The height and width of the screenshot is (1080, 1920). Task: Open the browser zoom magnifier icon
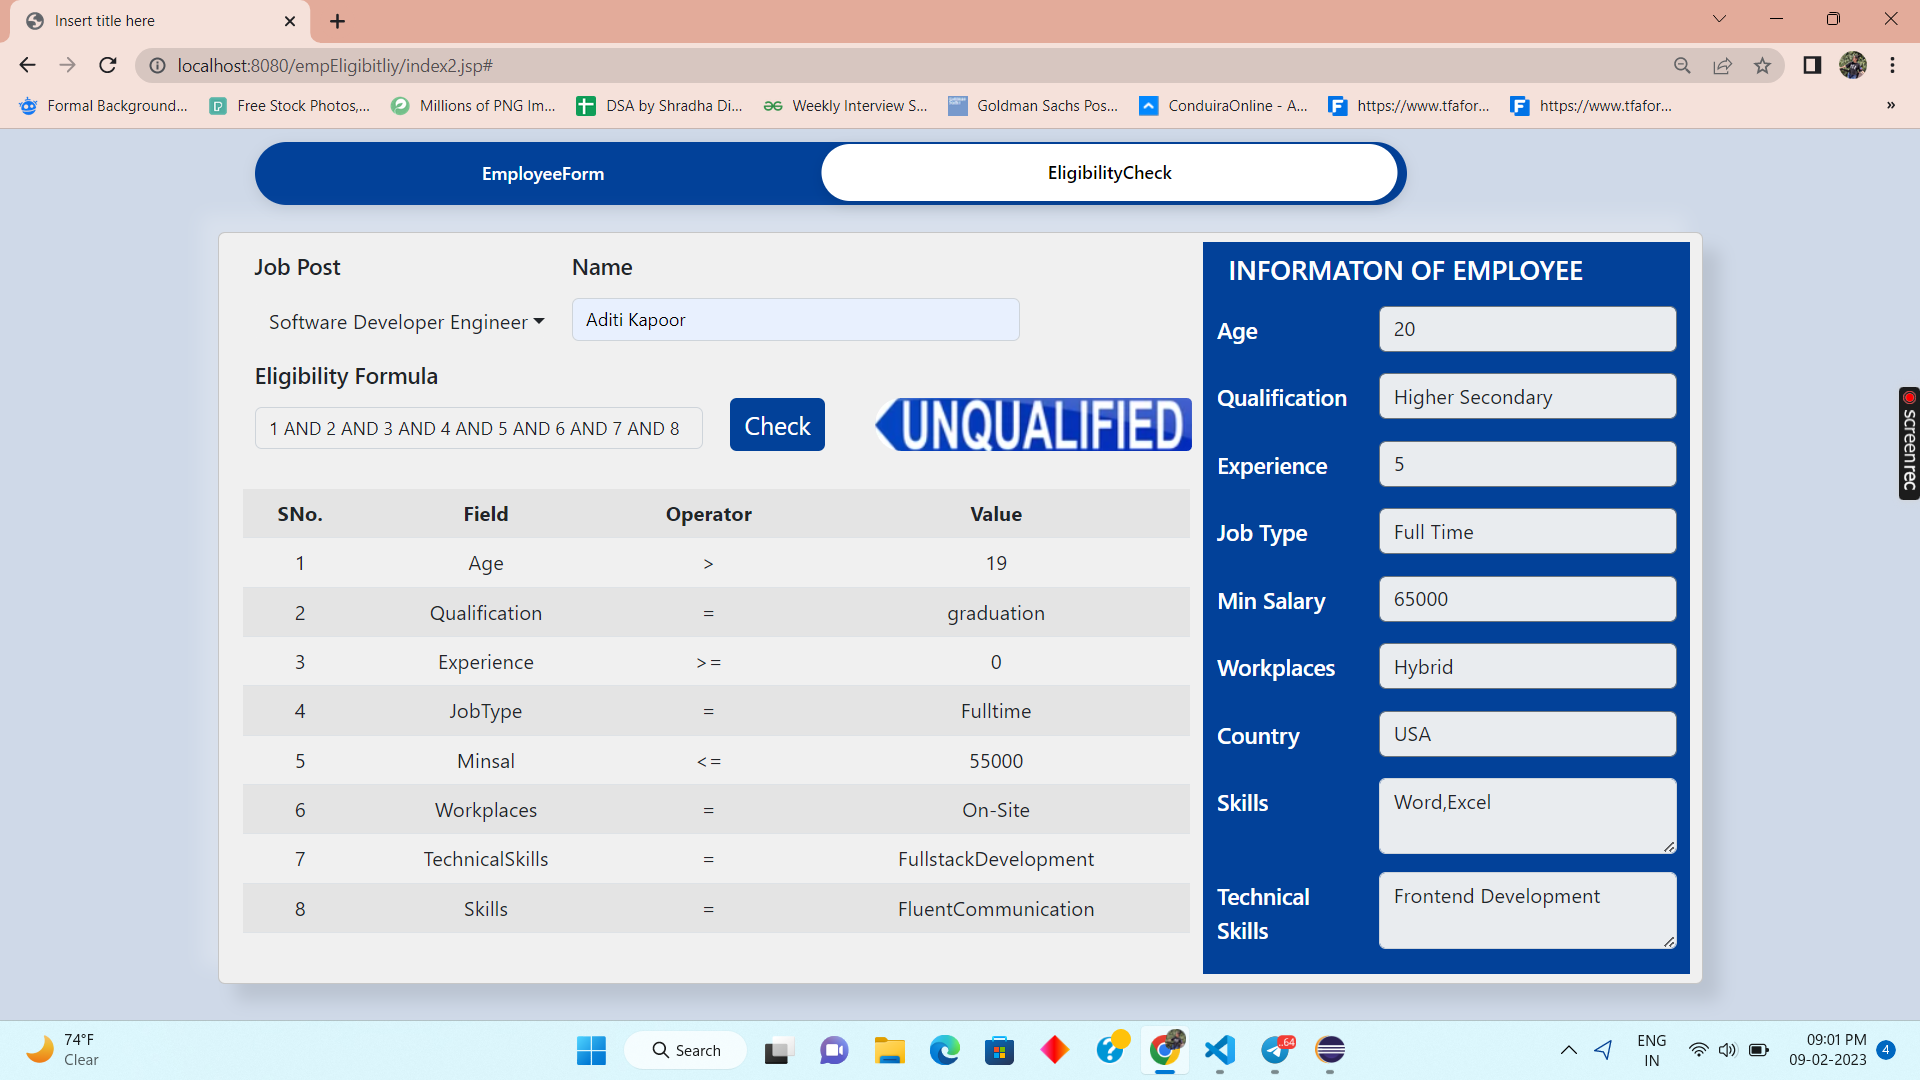tap(1682, 65)
